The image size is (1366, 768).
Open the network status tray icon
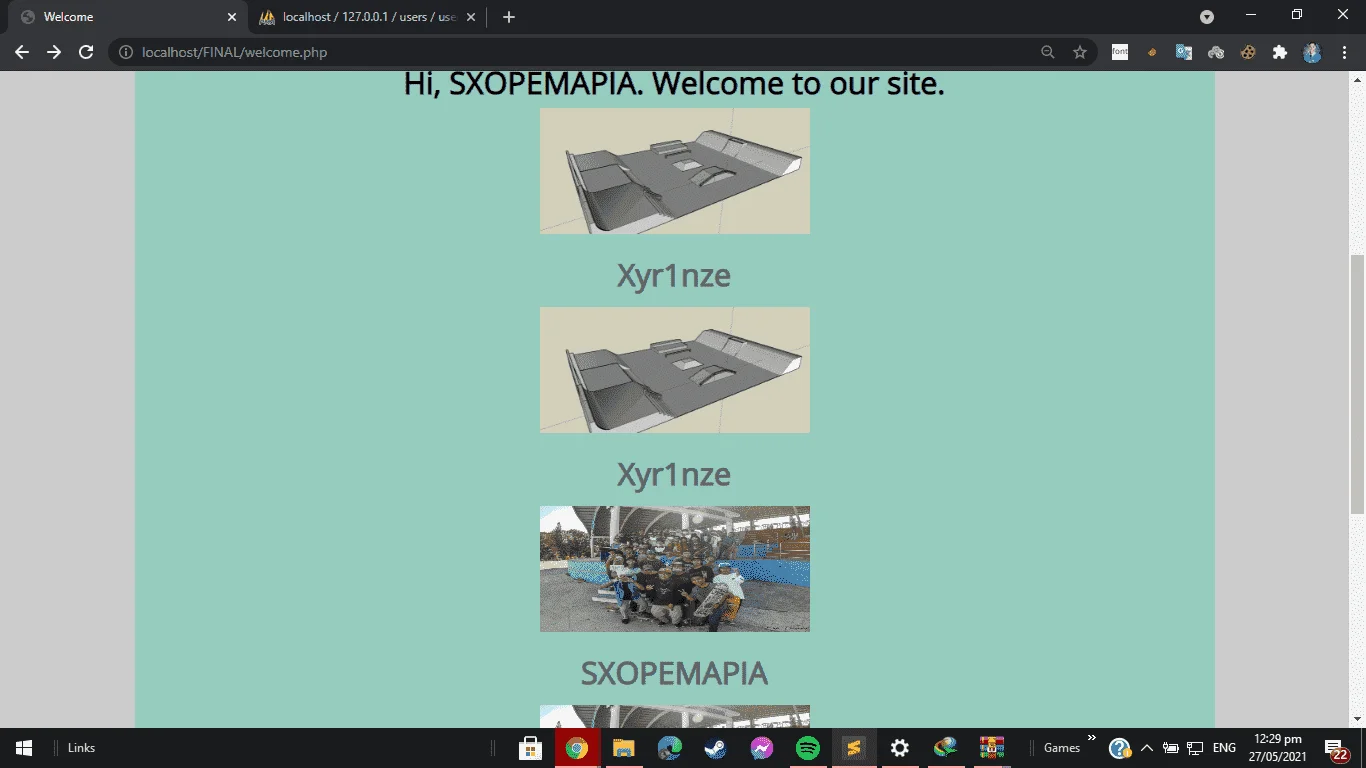(x=1195, y=748)
